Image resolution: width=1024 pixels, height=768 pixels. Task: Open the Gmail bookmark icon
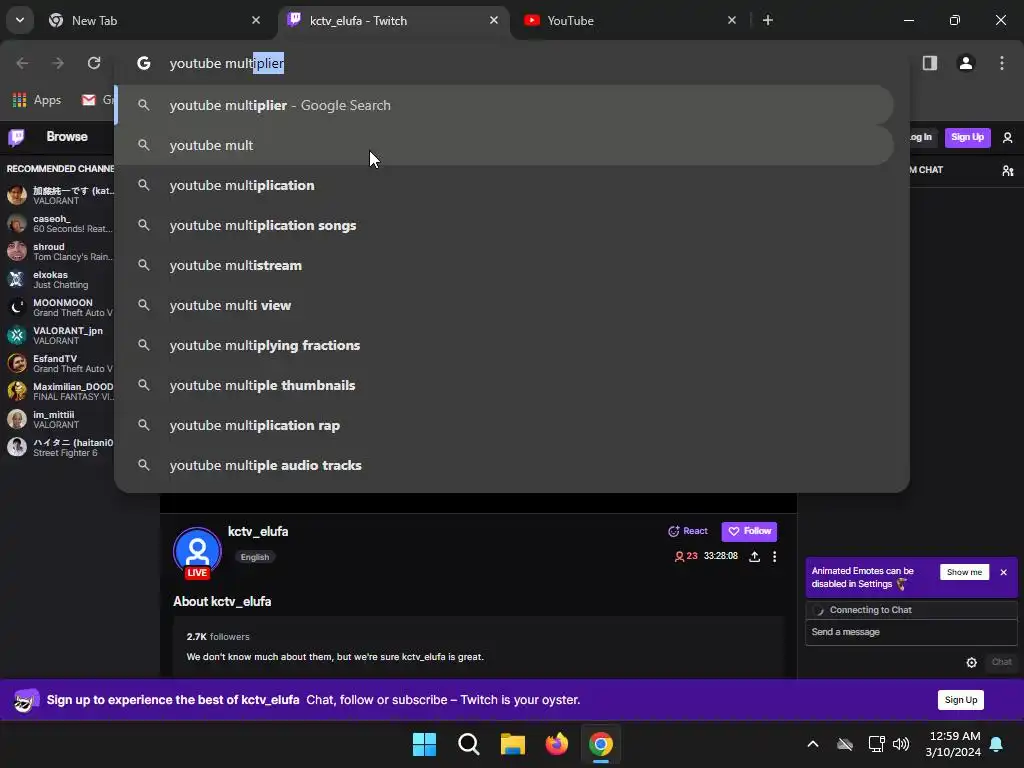[x=88, y=100]
